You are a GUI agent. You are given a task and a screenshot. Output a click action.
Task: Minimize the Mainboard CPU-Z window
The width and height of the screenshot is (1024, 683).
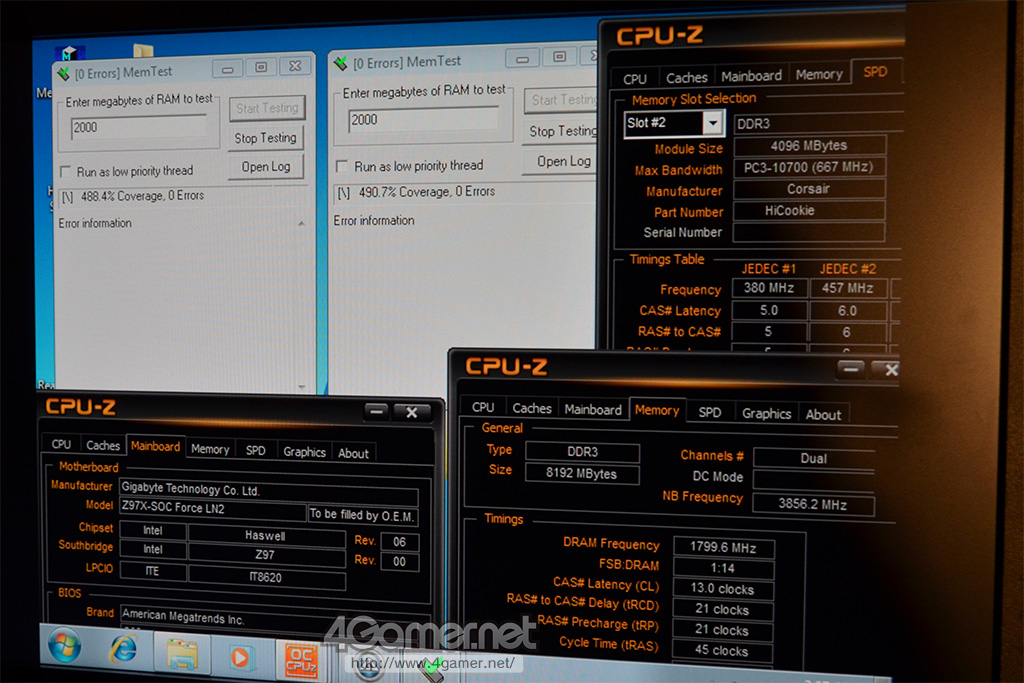coord(376,411)
